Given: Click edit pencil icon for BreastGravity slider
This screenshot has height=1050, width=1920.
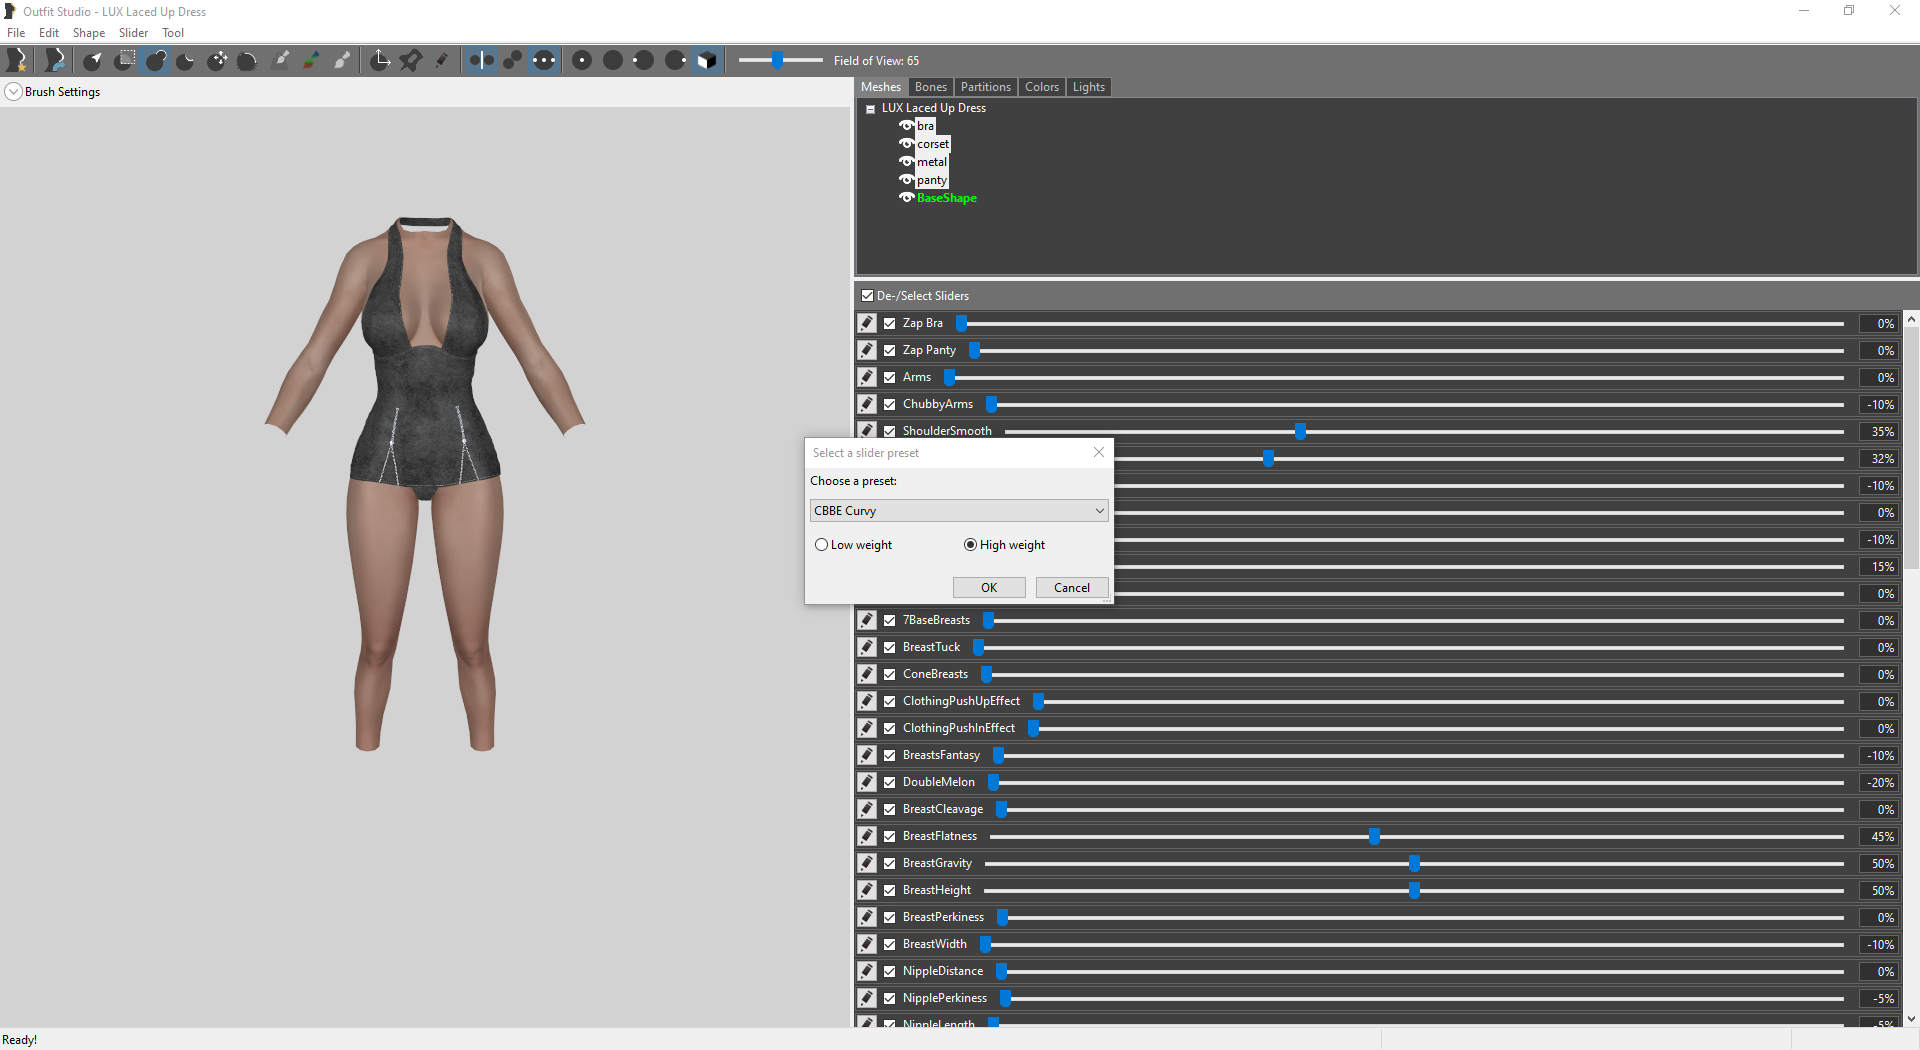Looking at the screenshot, I should click(867, 863).
